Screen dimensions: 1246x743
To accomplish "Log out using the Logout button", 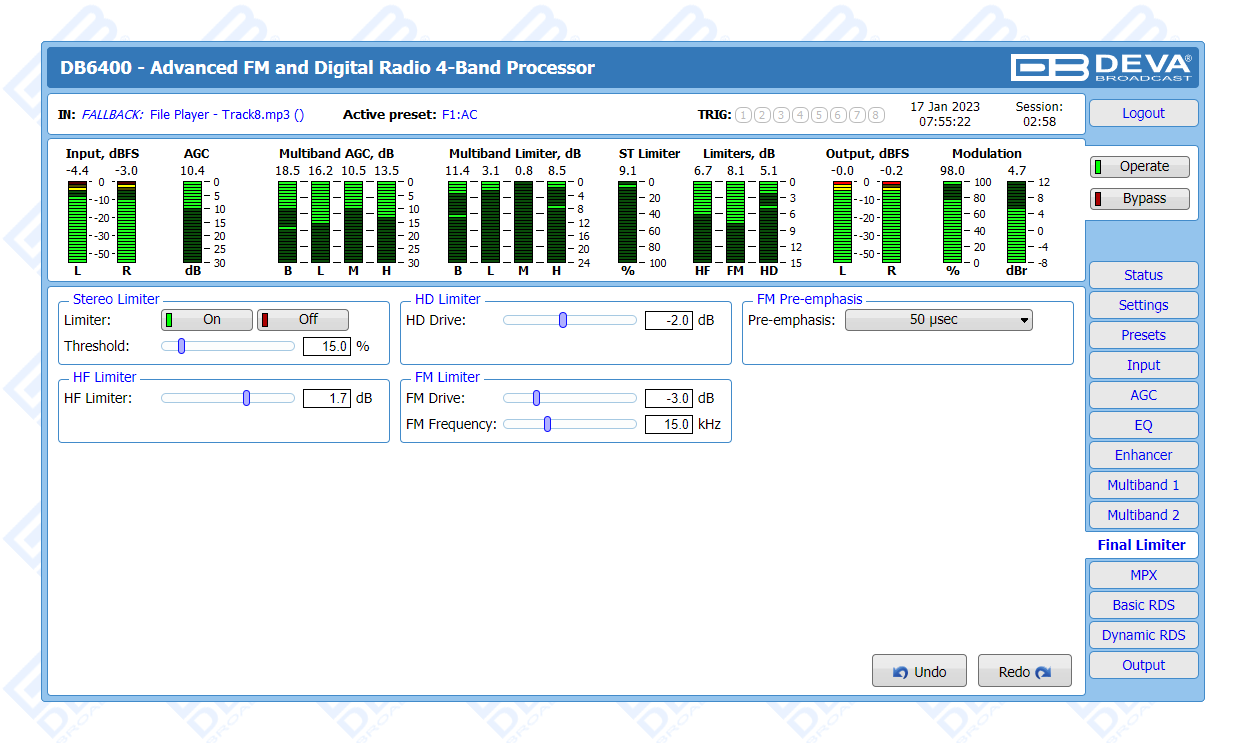I will pos(1142,113).
